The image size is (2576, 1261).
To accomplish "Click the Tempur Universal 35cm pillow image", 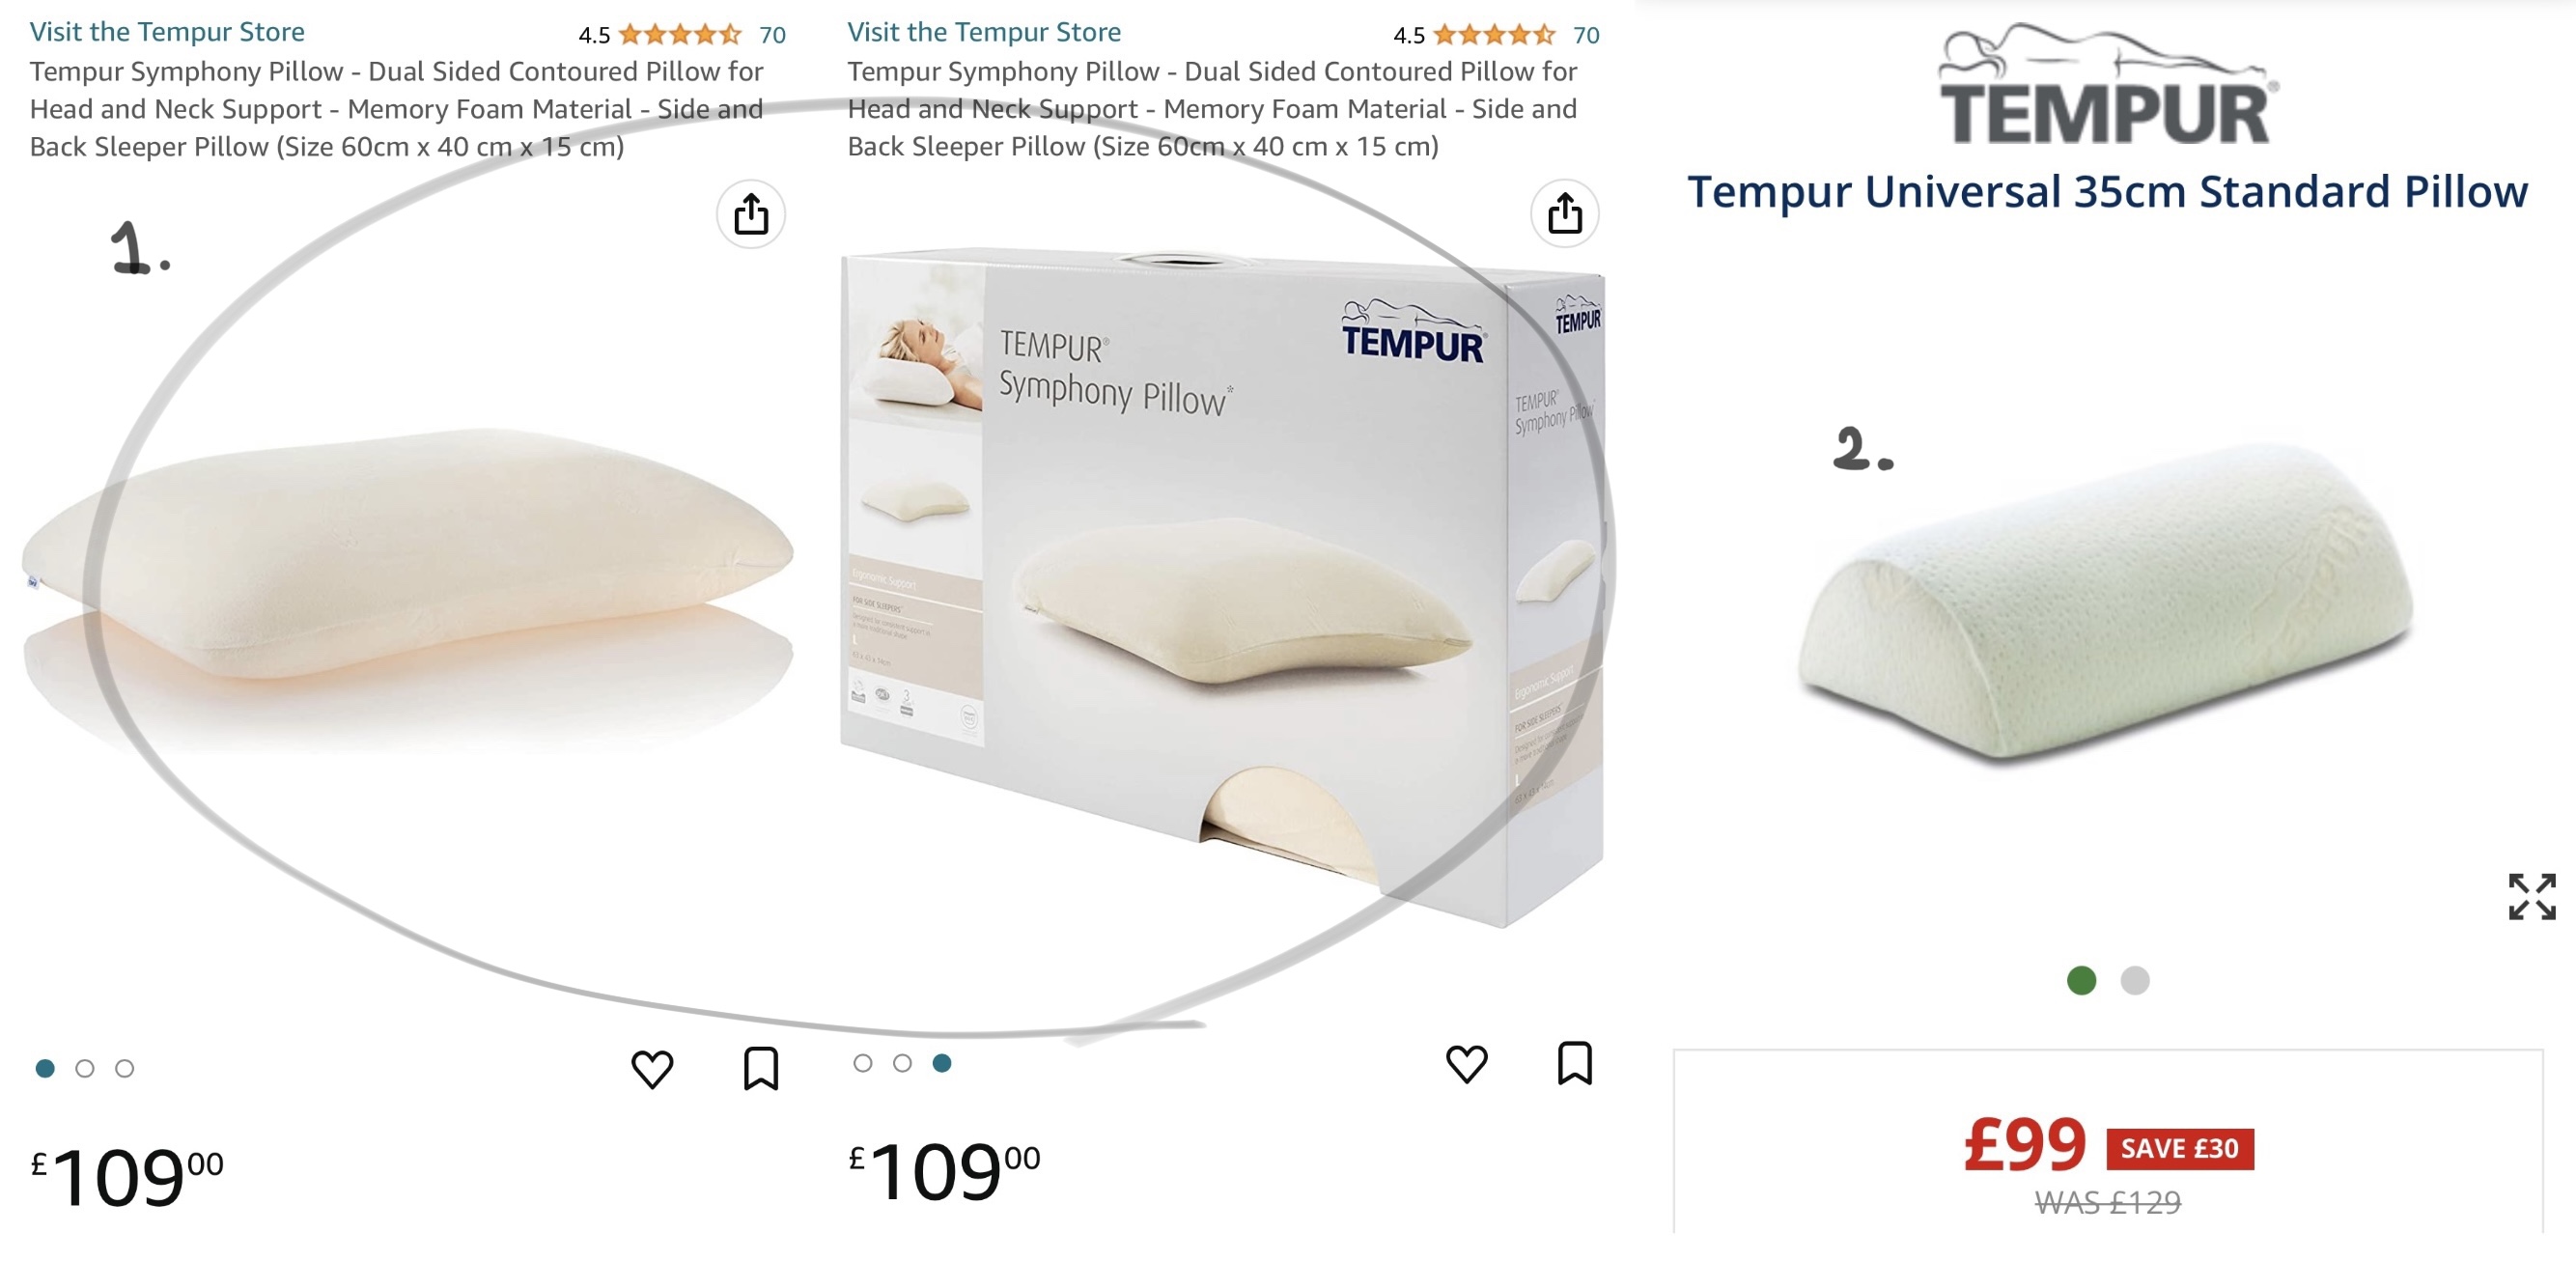I will [x=2106, y=600].
